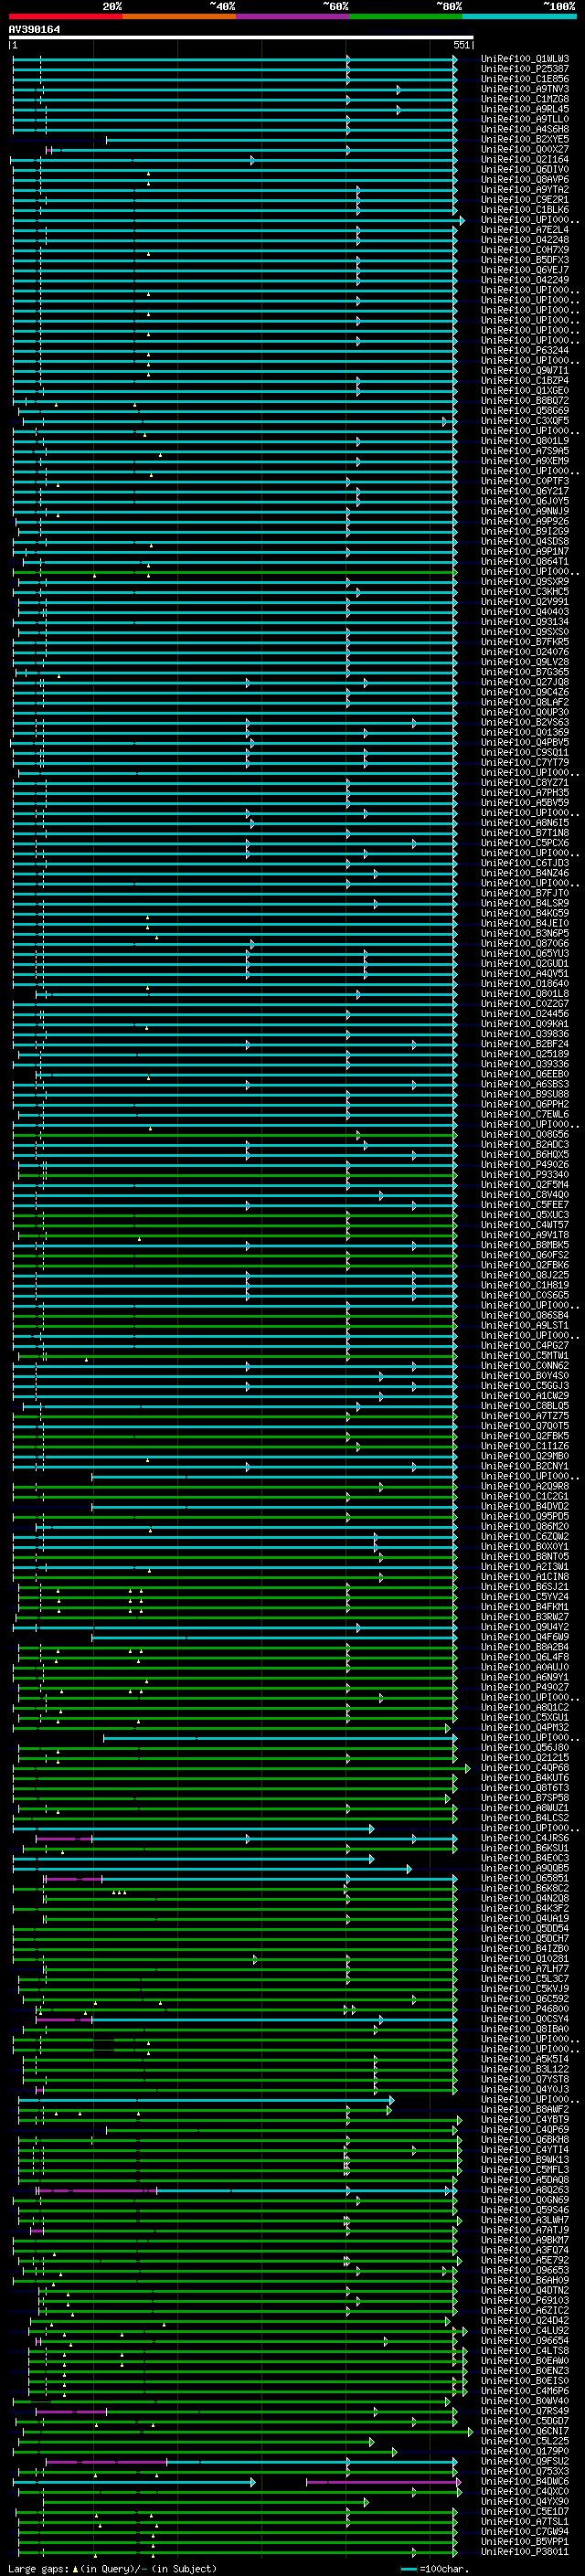Open hit UniRef100_C4JRS6

coord(525,1837)
